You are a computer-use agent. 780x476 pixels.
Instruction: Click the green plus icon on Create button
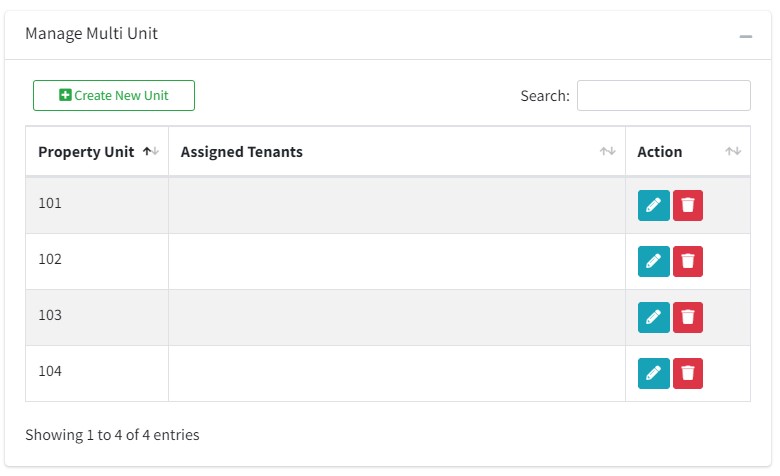coord(65,95)
